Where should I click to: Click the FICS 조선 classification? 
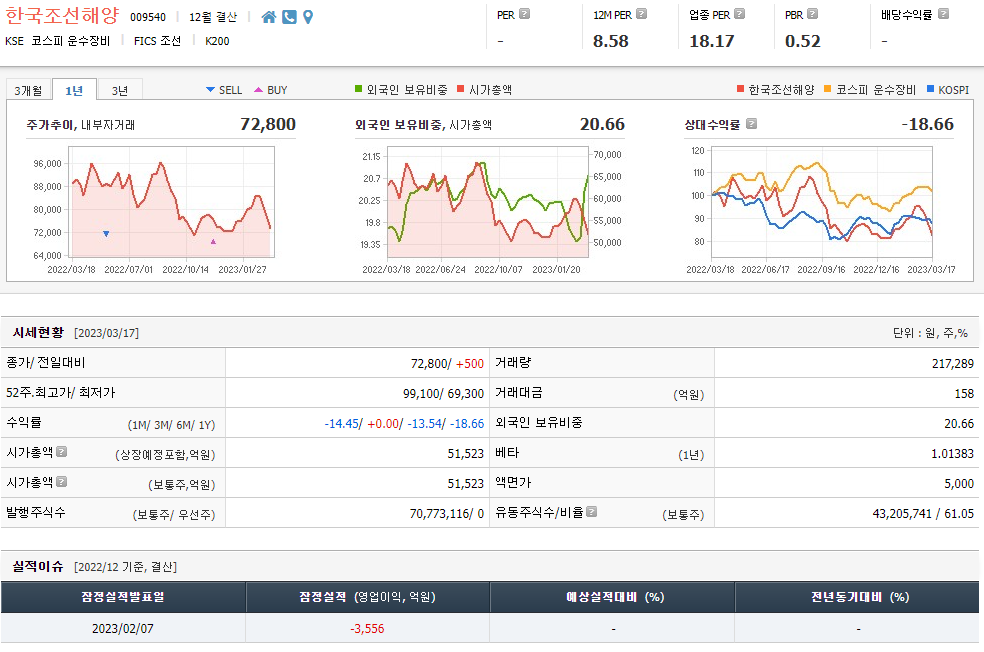(x=158, y=41)
